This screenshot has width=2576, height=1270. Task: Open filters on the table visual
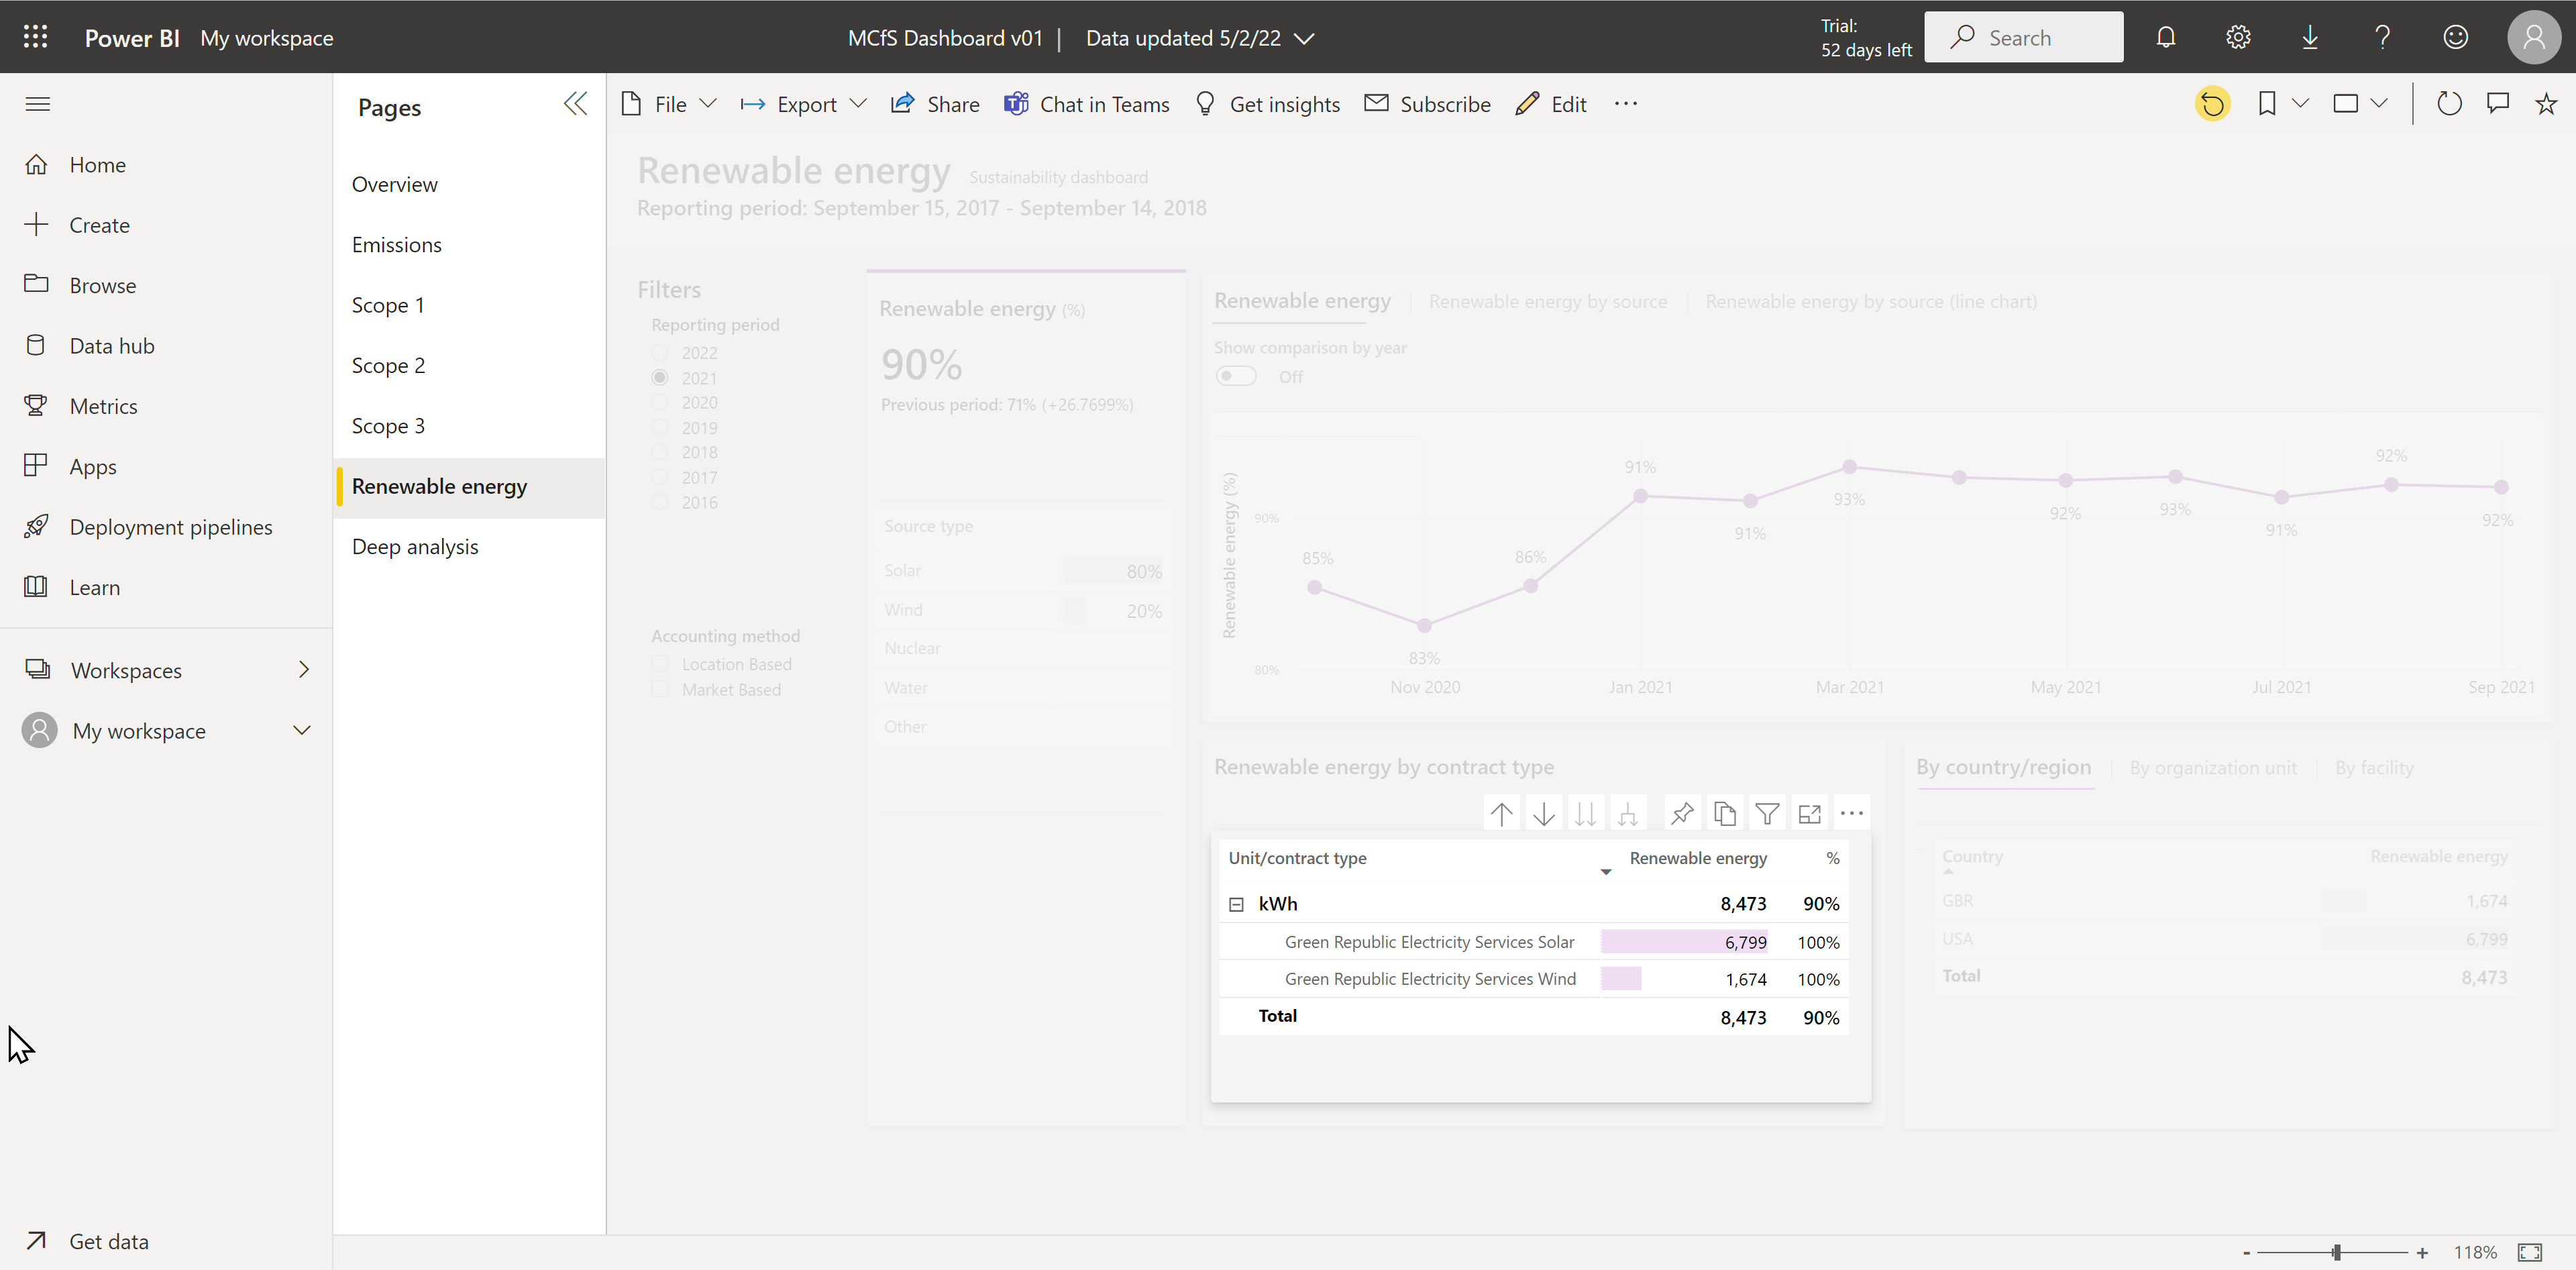pos(1767,813)
